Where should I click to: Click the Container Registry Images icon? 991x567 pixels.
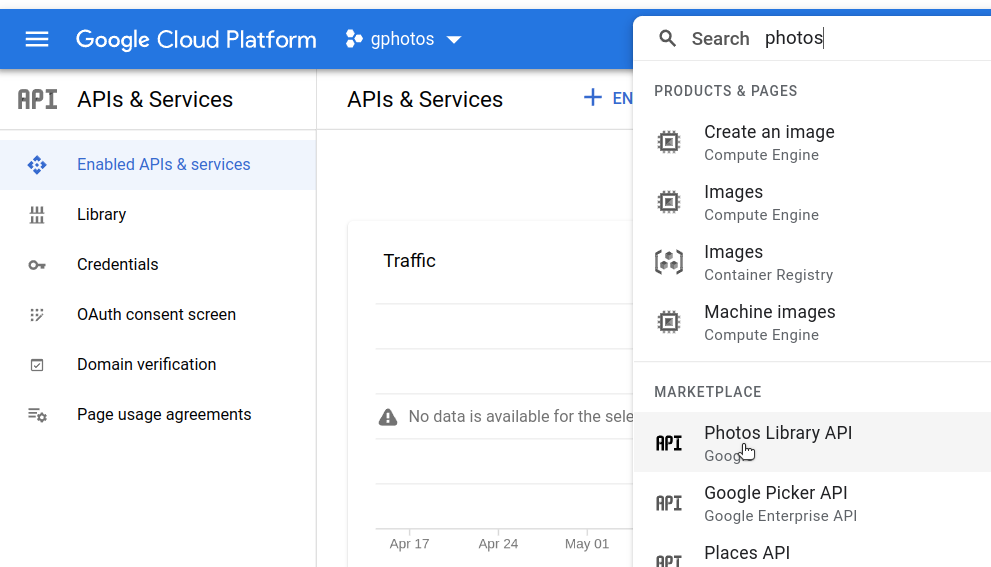coord(668,262)
